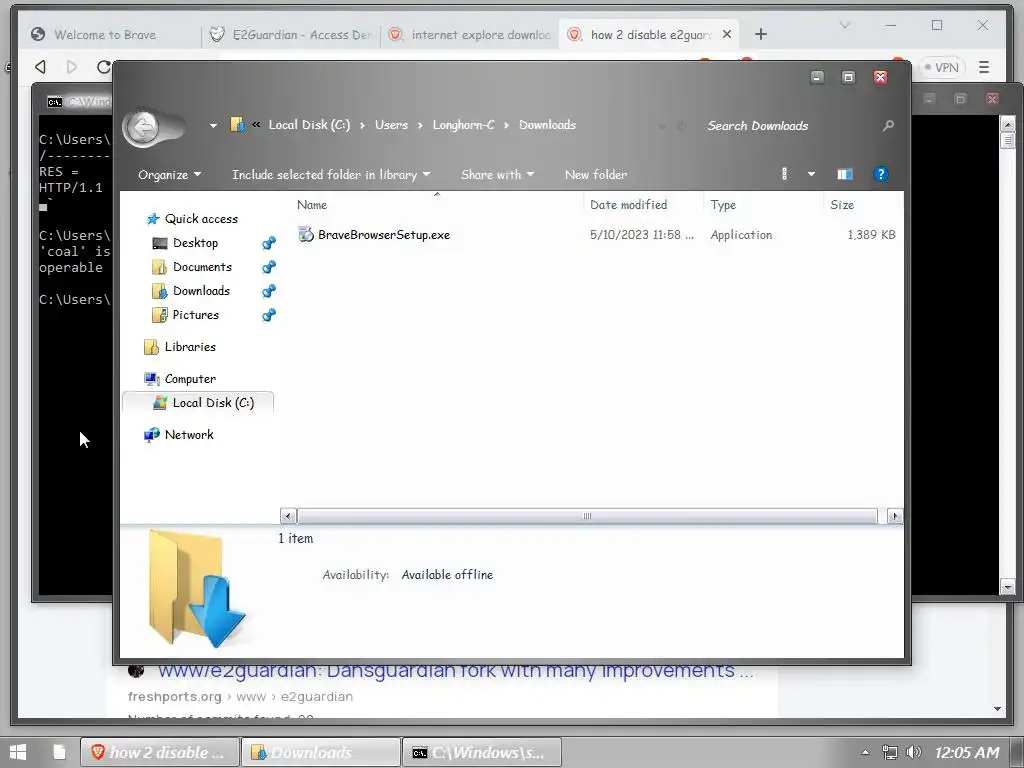Click horizontal scrollbar left arrow
Screen dimensions: 1024x768
click(x=288, y=516)
